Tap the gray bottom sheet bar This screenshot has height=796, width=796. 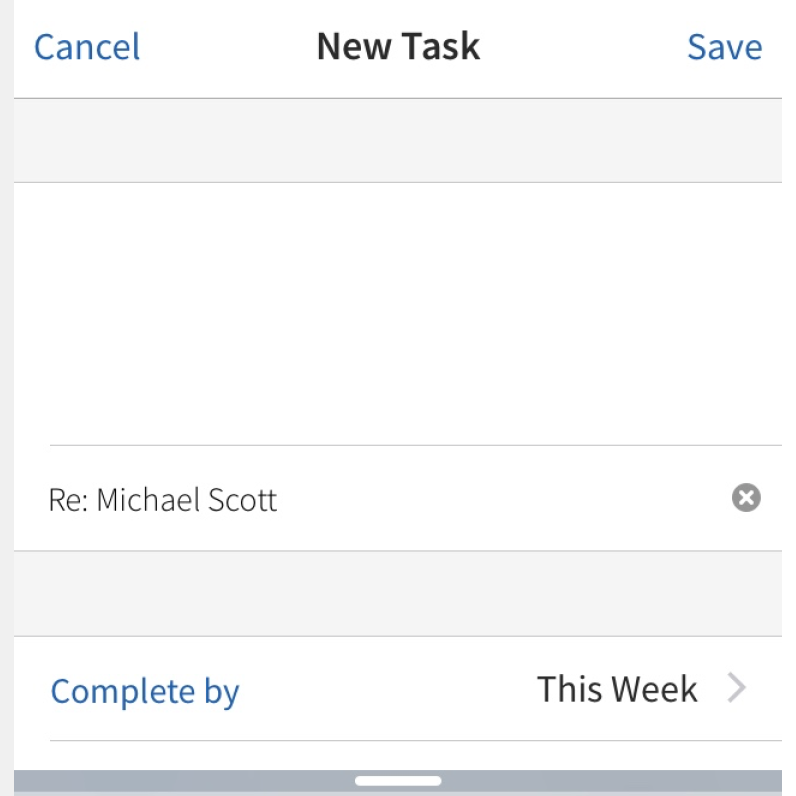[398, 782]
